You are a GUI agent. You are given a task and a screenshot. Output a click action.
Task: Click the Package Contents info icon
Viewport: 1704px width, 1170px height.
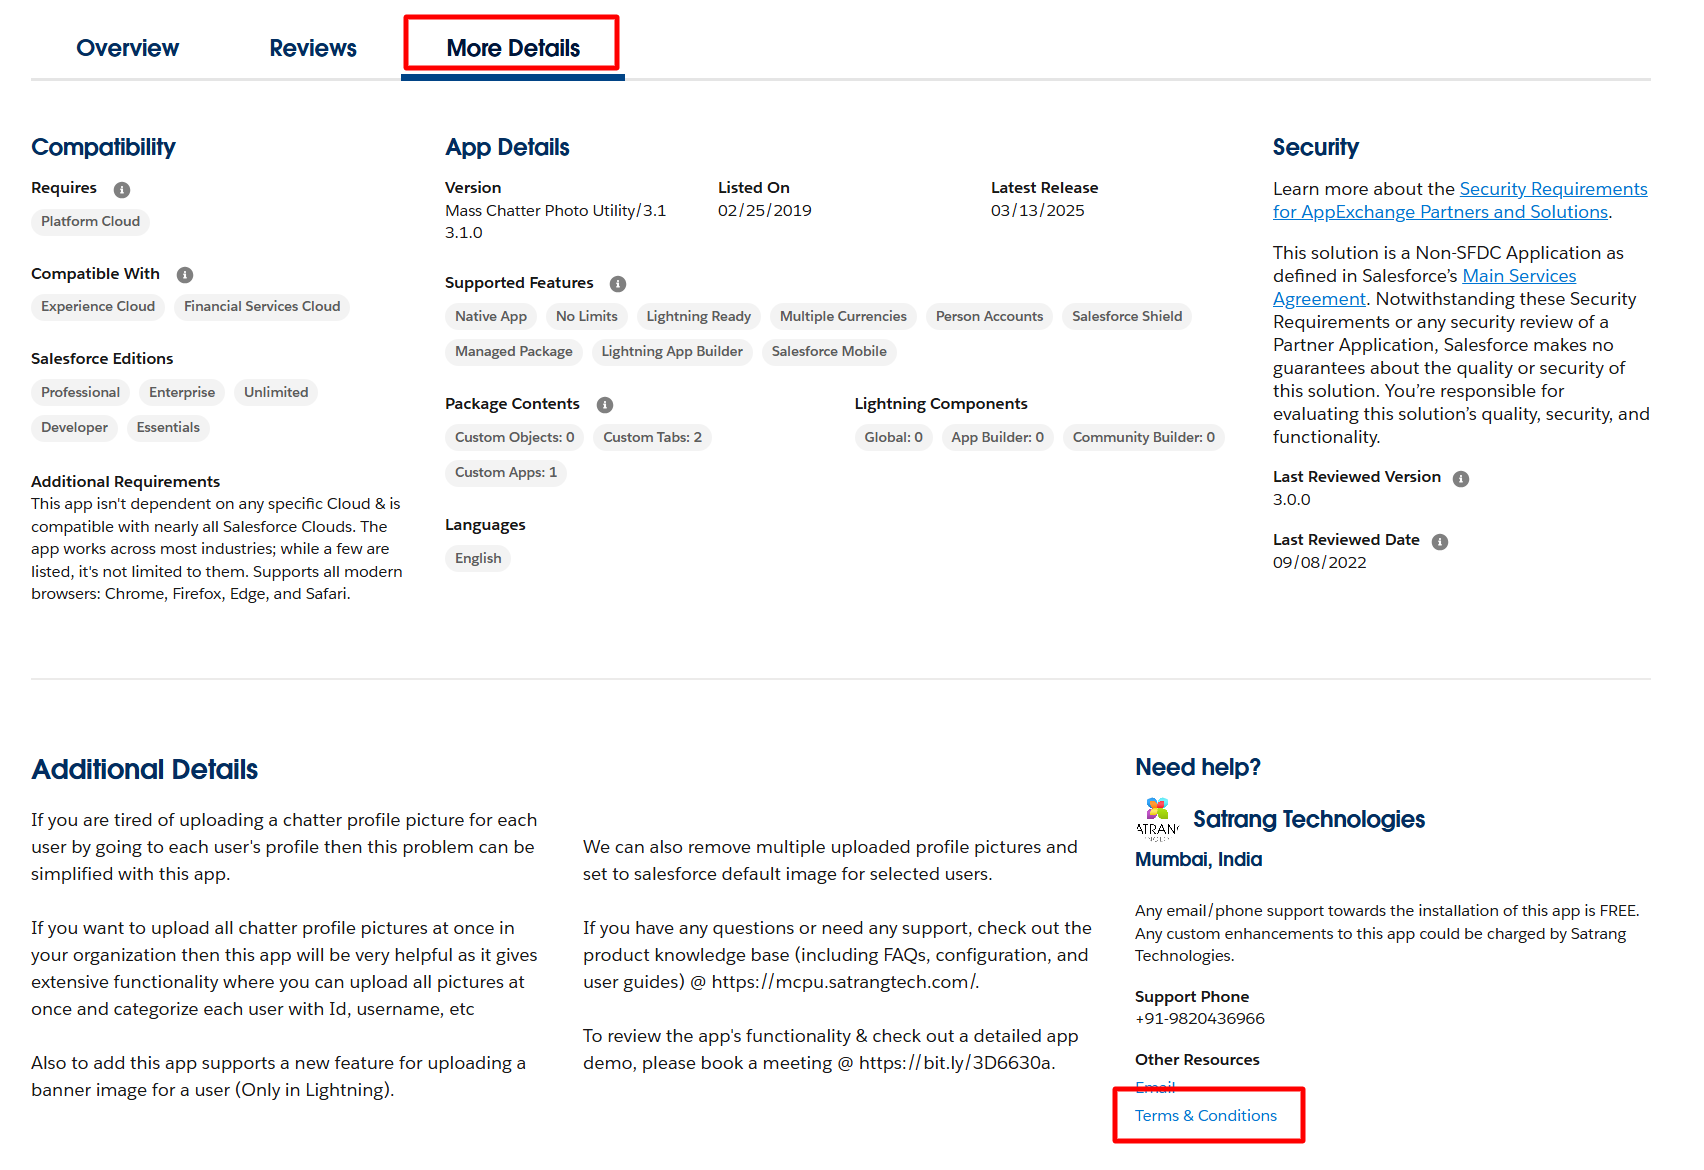(x=605, y=405)
